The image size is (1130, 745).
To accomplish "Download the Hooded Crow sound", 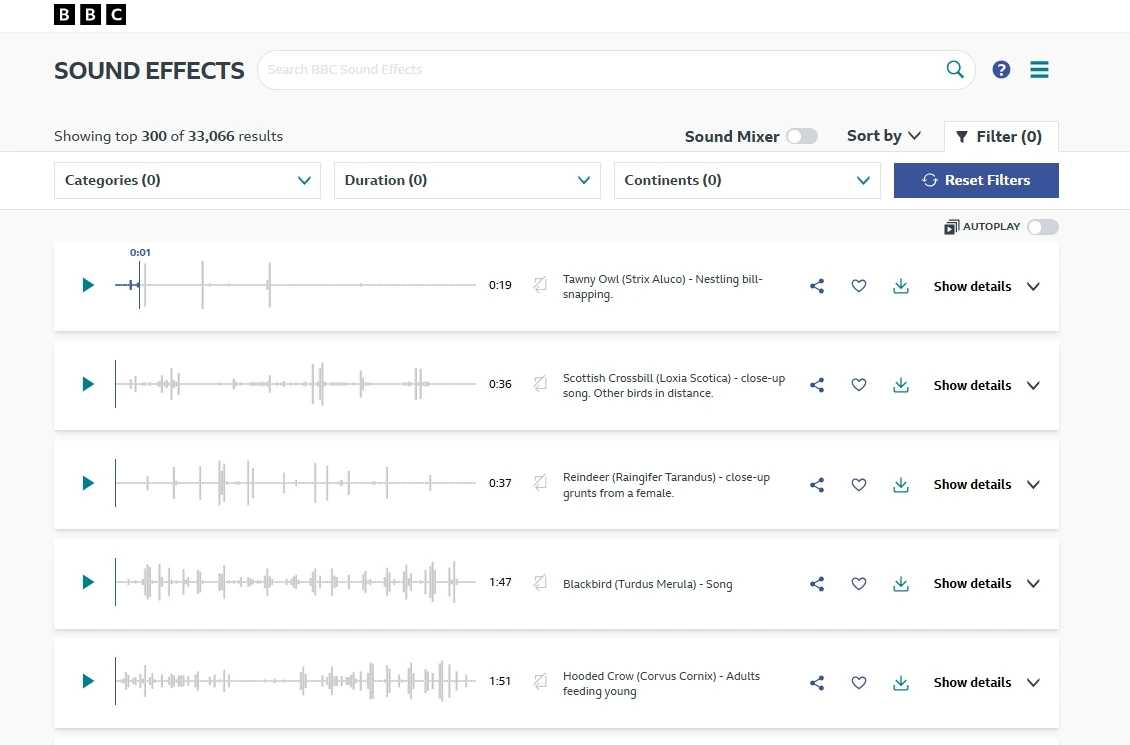I will coord(901,682).
